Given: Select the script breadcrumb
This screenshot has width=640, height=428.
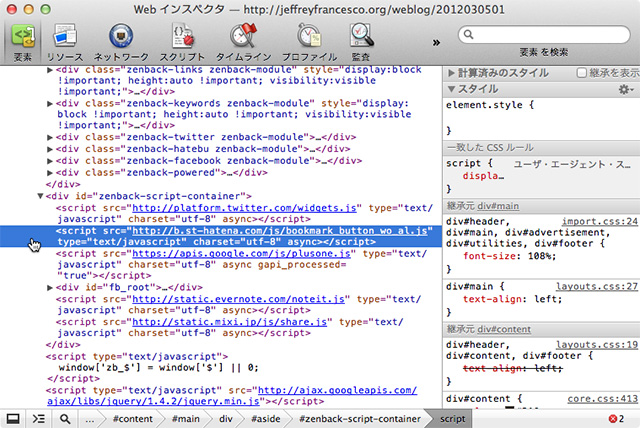Looking at the screenshot, I should pos(452,419).
